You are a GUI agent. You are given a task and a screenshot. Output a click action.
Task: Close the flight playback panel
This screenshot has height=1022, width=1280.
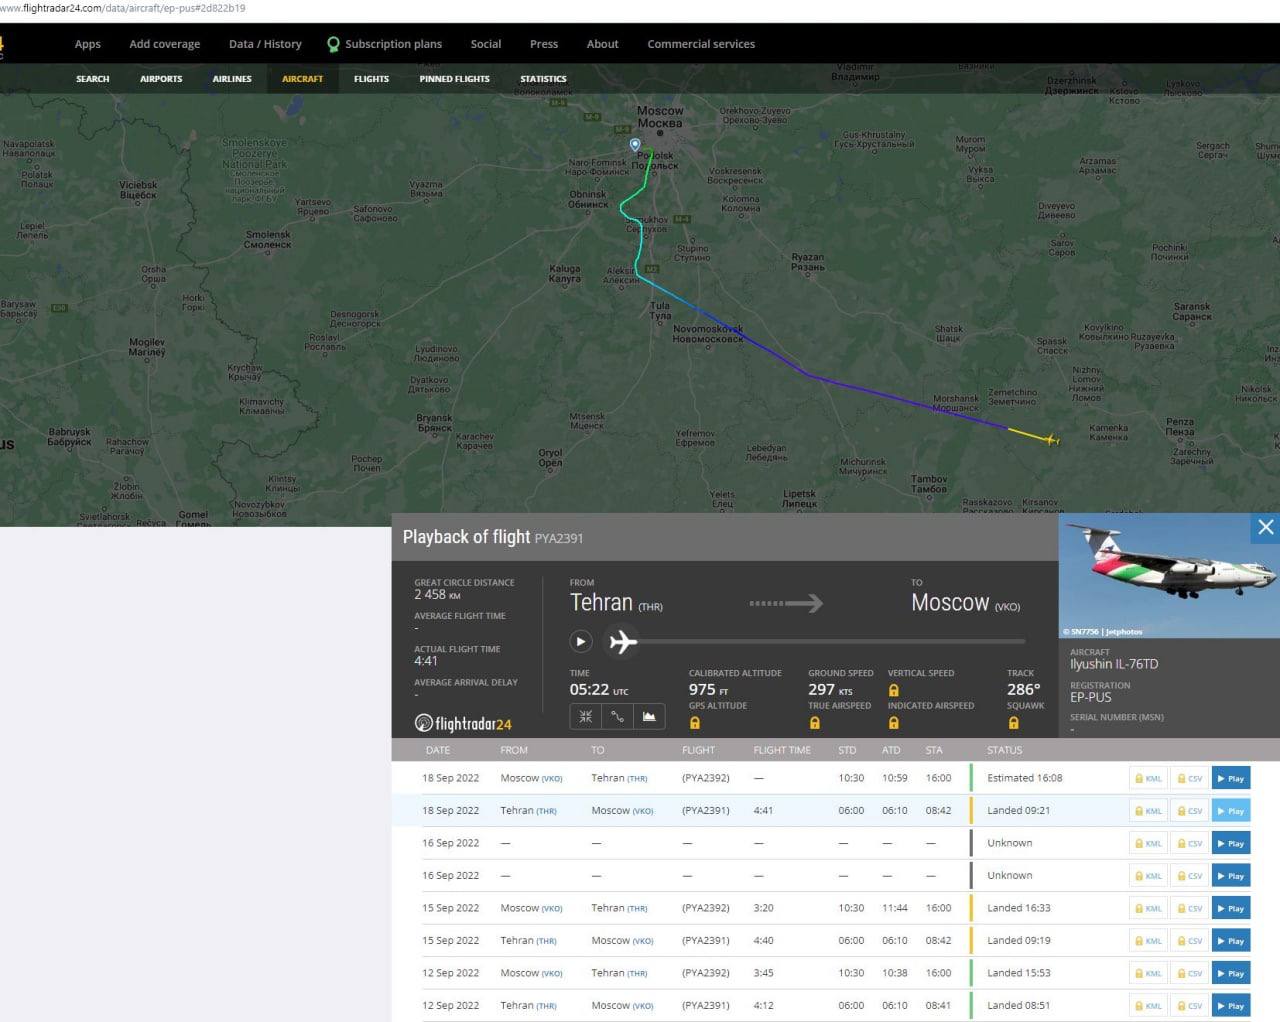(x=1265, y=528)
